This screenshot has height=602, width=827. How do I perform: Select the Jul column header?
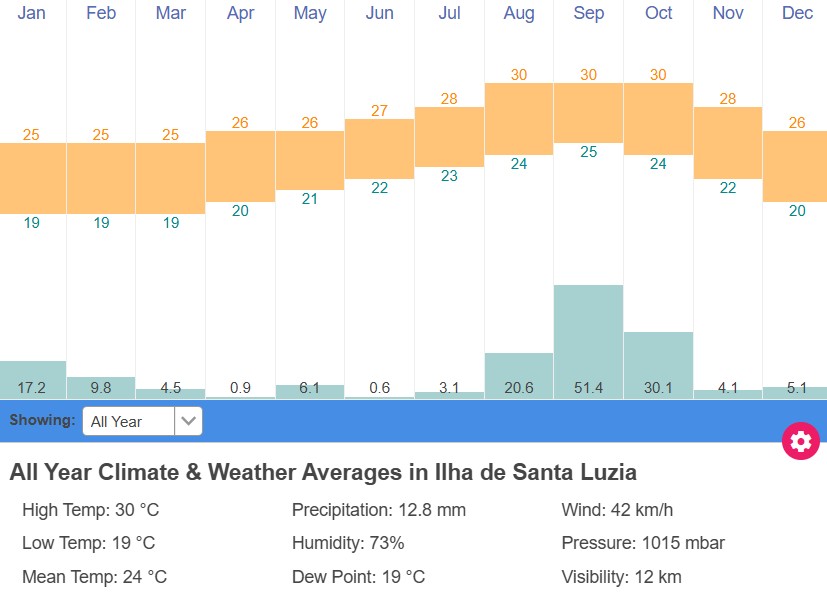pos(449,14)
